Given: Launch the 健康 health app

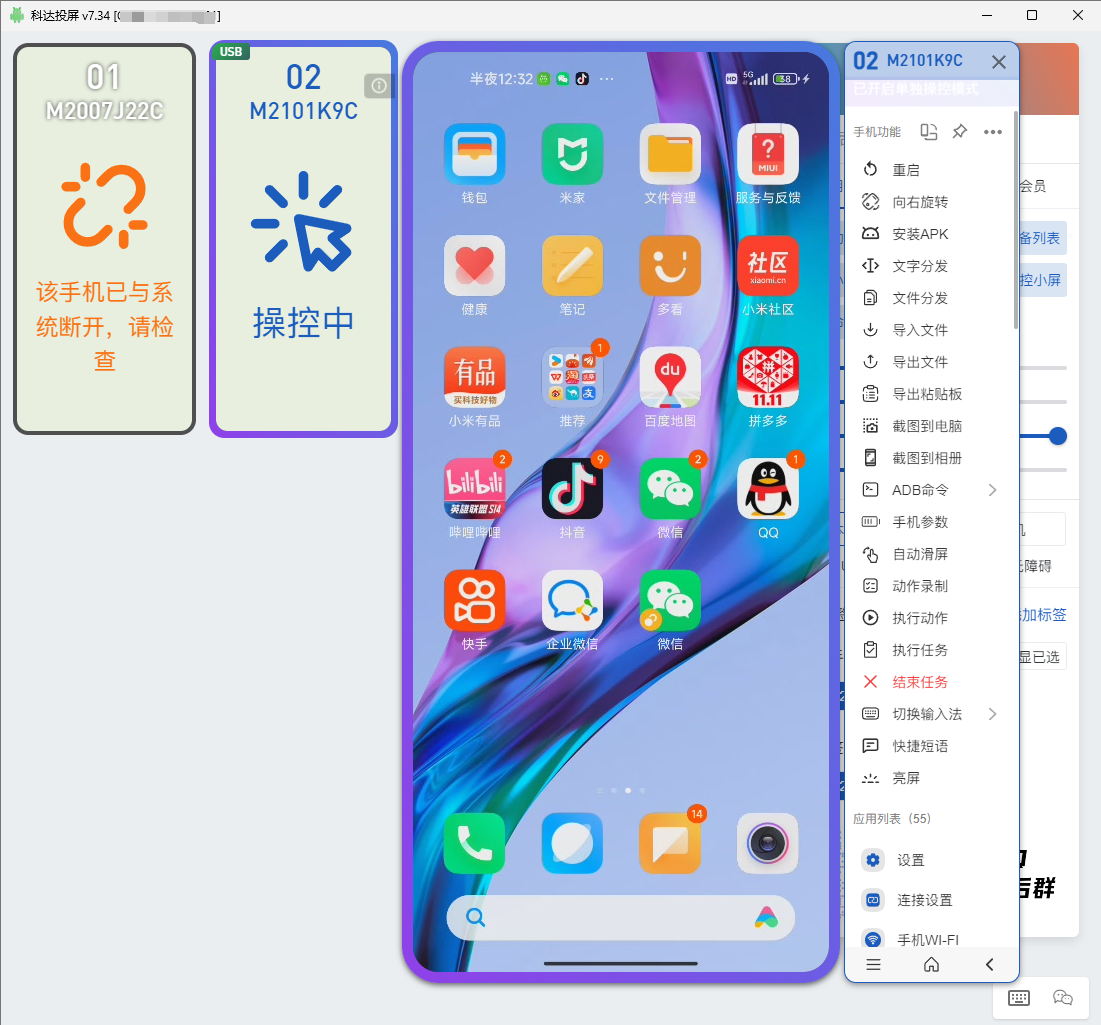Looking at the screenshot, I should [x=475, y=266].
